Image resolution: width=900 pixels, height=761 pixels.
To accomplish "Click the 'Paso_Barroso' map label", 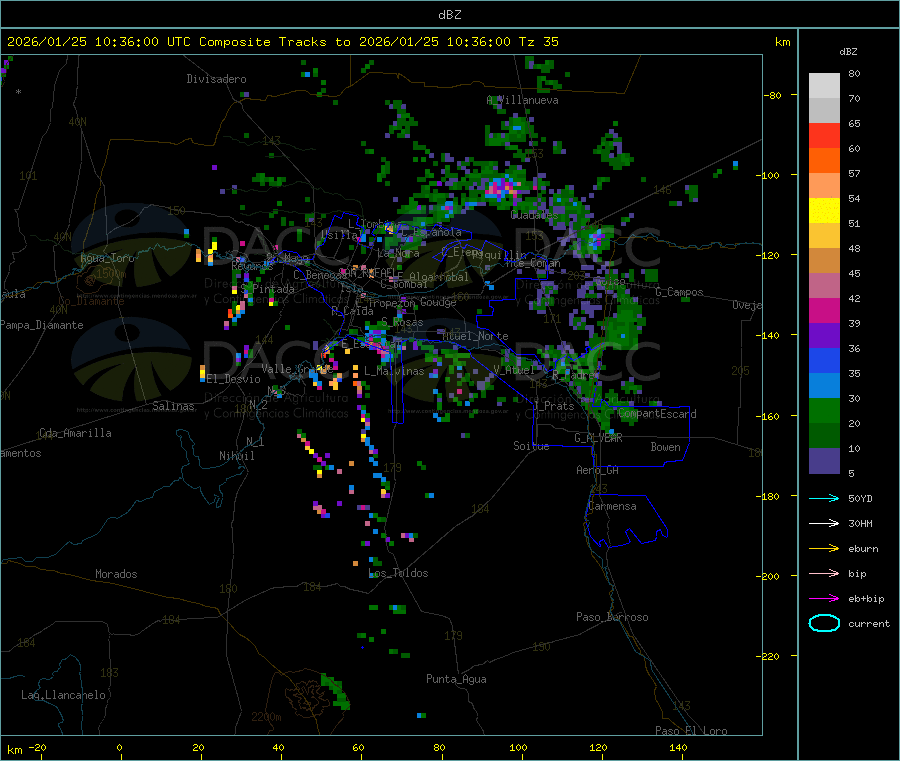I will point(612,617).
